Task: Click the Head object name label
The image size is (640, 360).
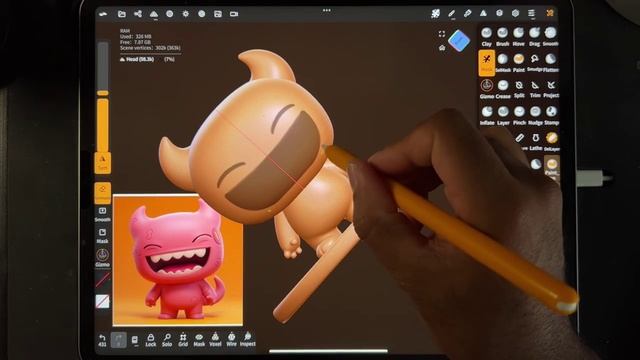Action: pyautogui.click(x=140, y=59)
